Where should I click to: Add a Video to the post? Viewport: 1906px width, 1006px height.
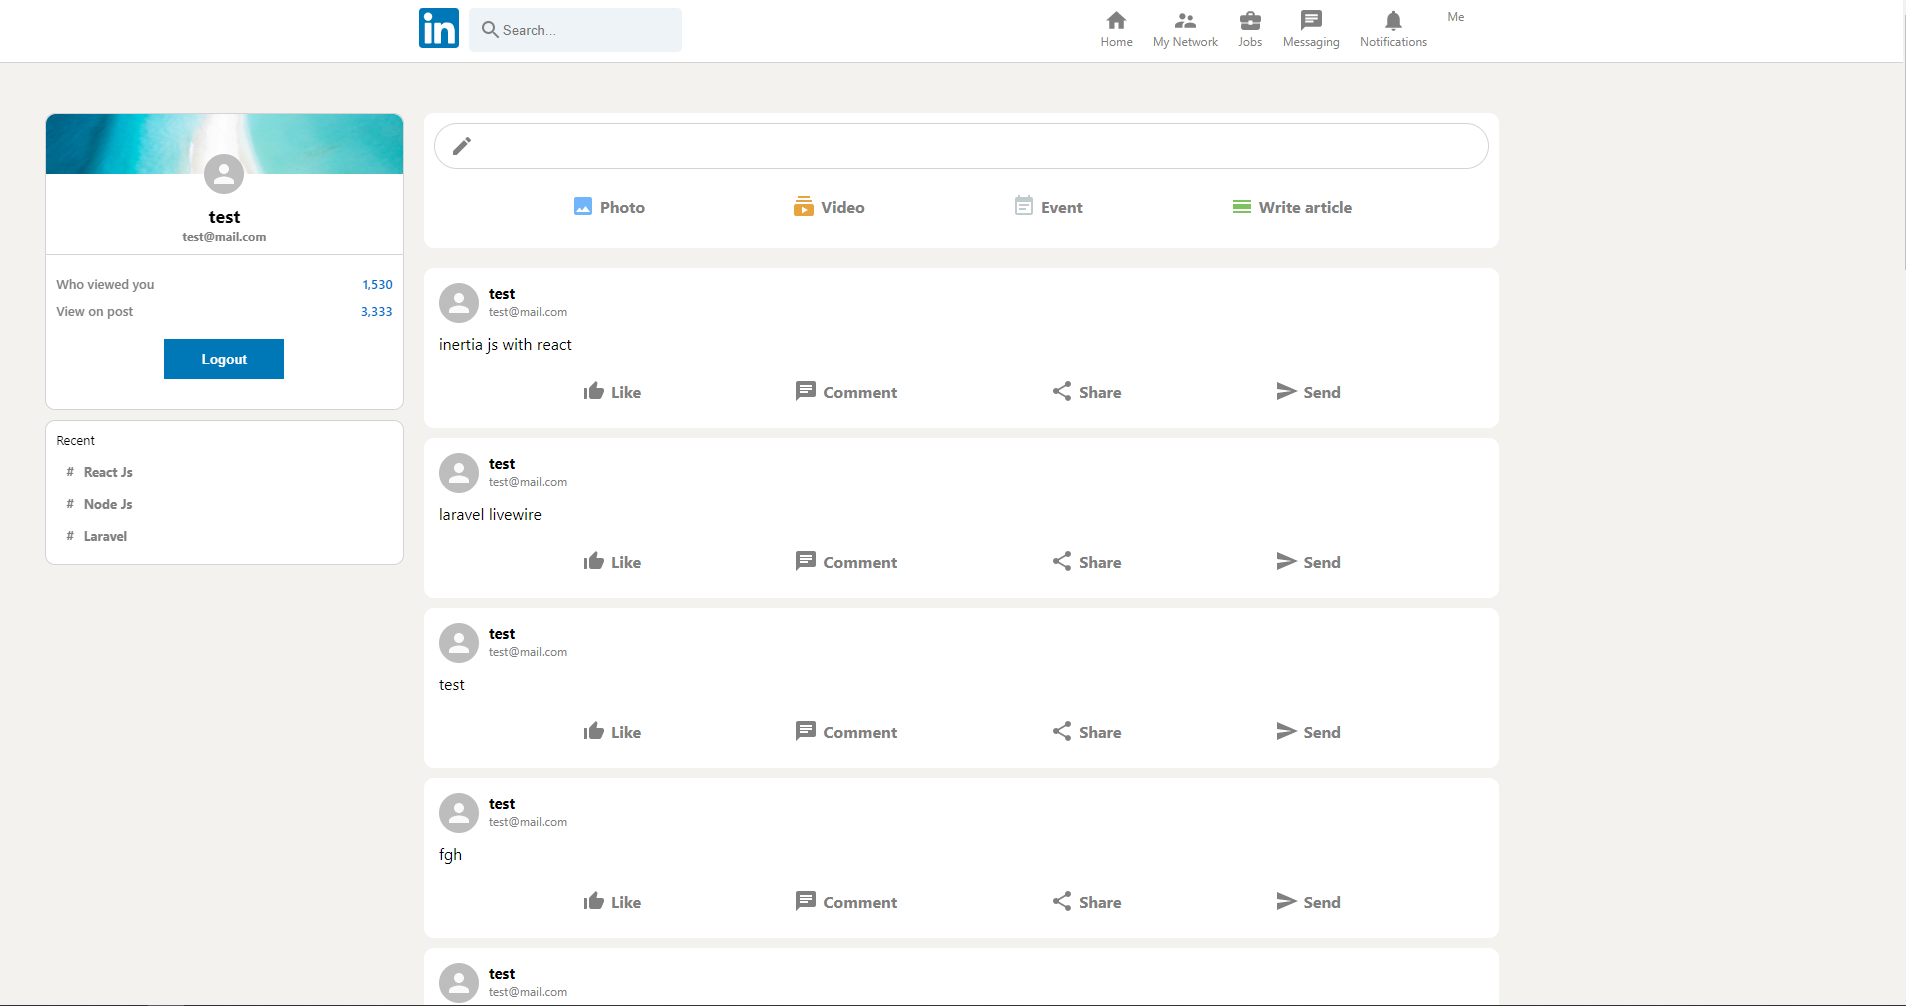829,207
